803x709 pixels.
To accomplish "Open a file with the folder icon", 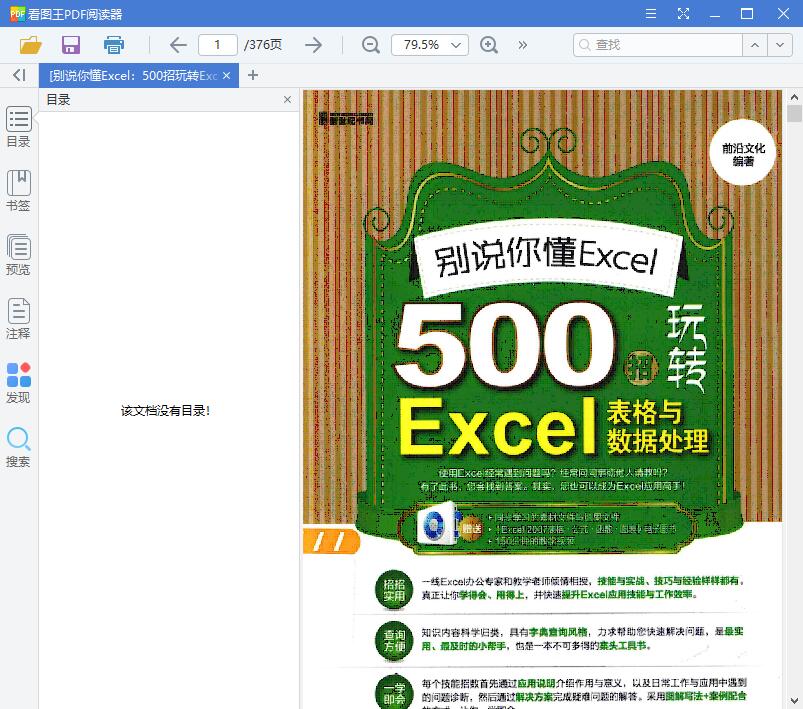I will pyautogui.click(x=31, y=45).
